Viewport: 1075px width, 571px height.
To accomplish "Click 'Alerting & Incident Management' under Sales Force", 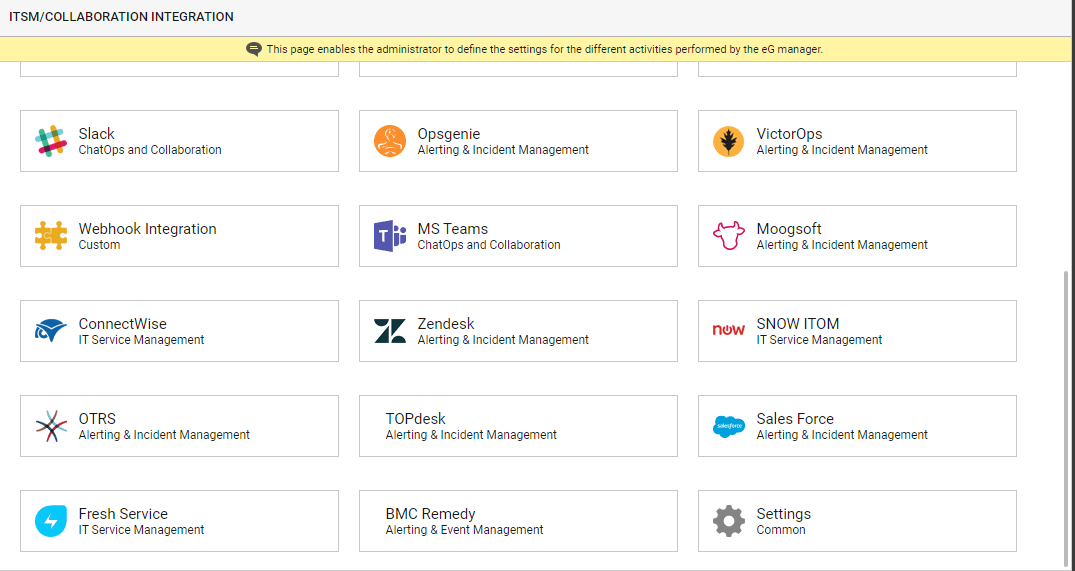I will [842, 435].
